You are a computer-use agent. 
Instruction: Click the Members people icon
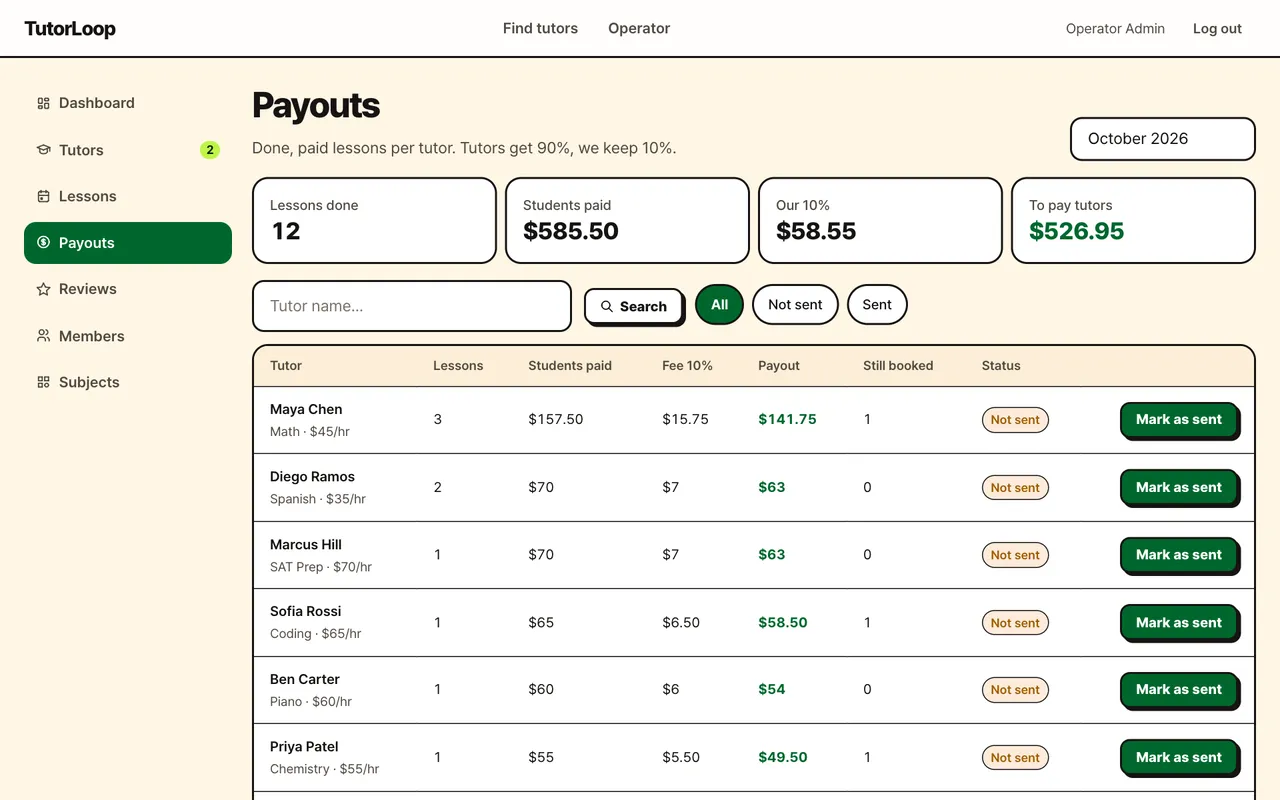tap(43, 336)
